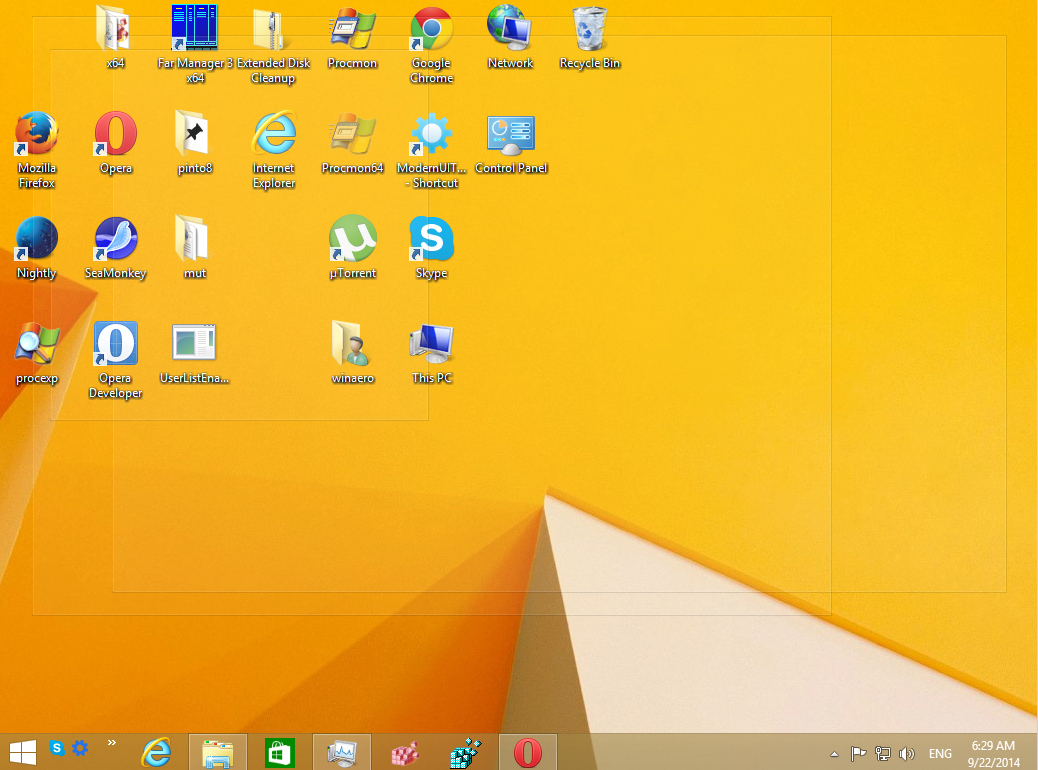This screenshot has height=770, width=1038.
Task: Select the Recycle Bin icon
Action: click(589, 36)
